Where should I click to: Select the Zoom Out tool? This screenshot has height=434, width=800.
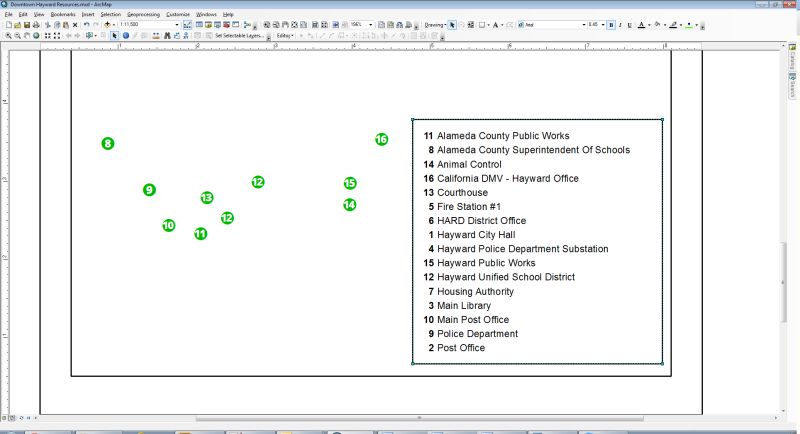click(17, 36)
